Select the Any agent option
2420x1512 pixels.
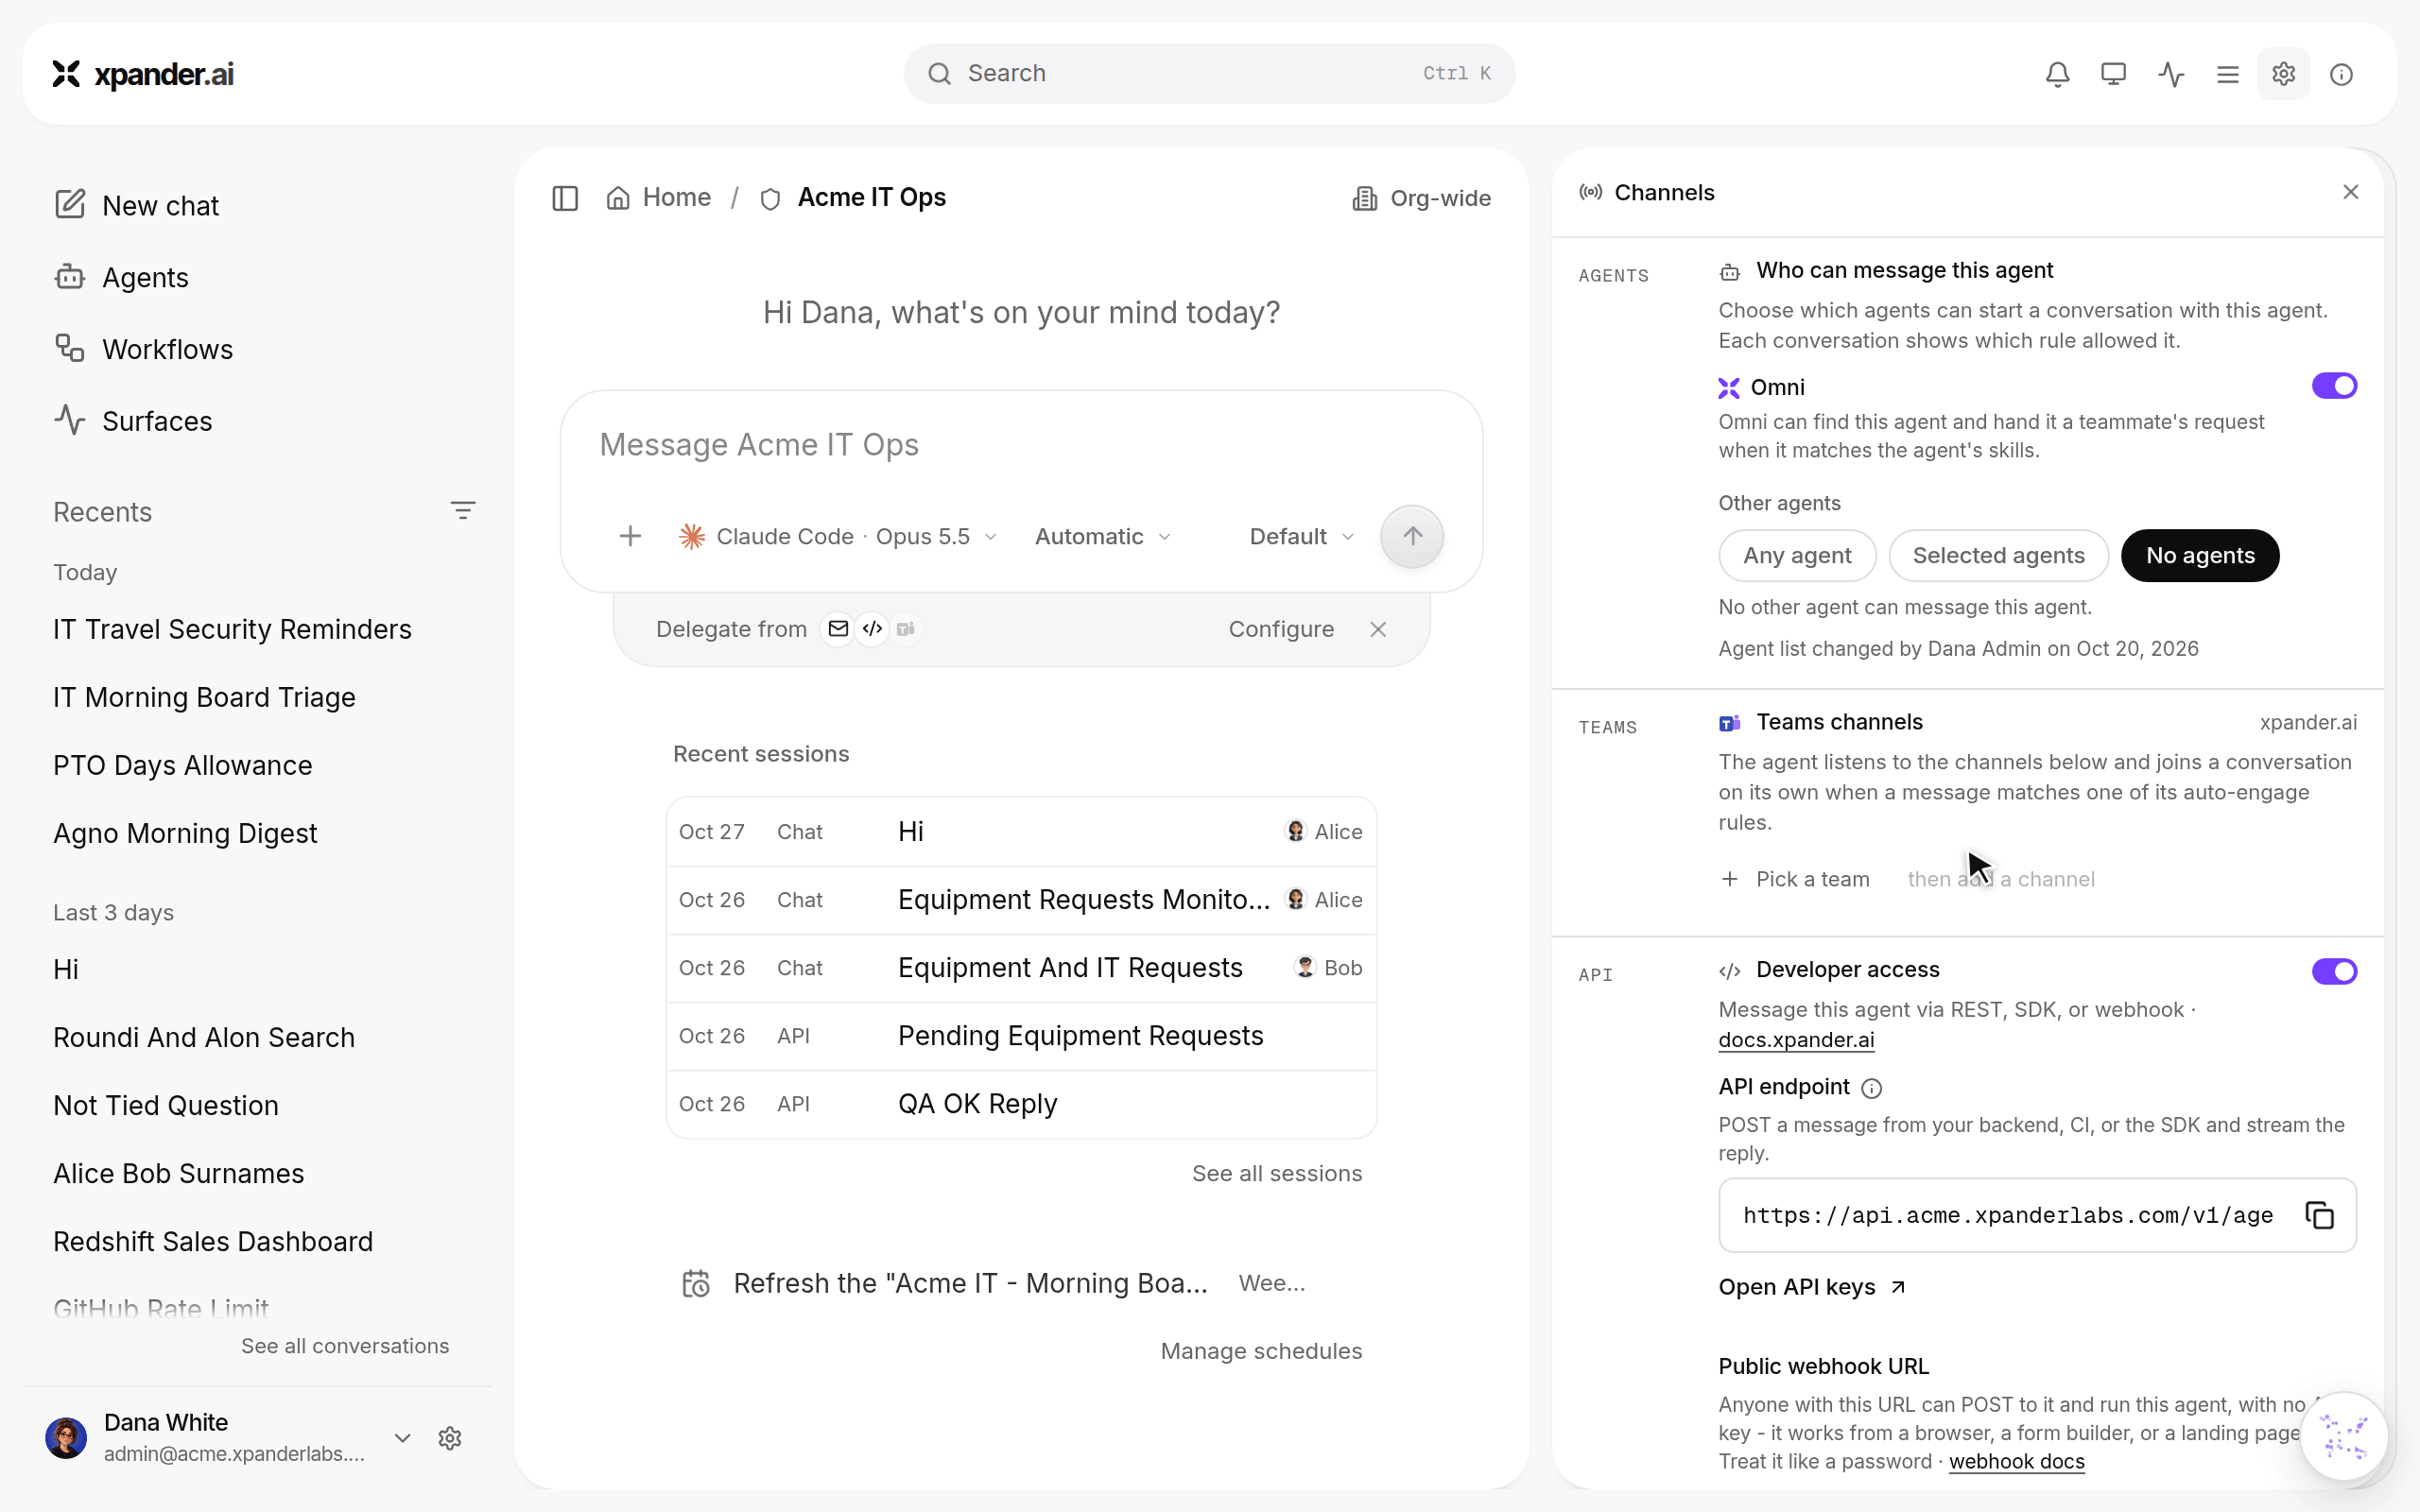[x=1797, y=555]
